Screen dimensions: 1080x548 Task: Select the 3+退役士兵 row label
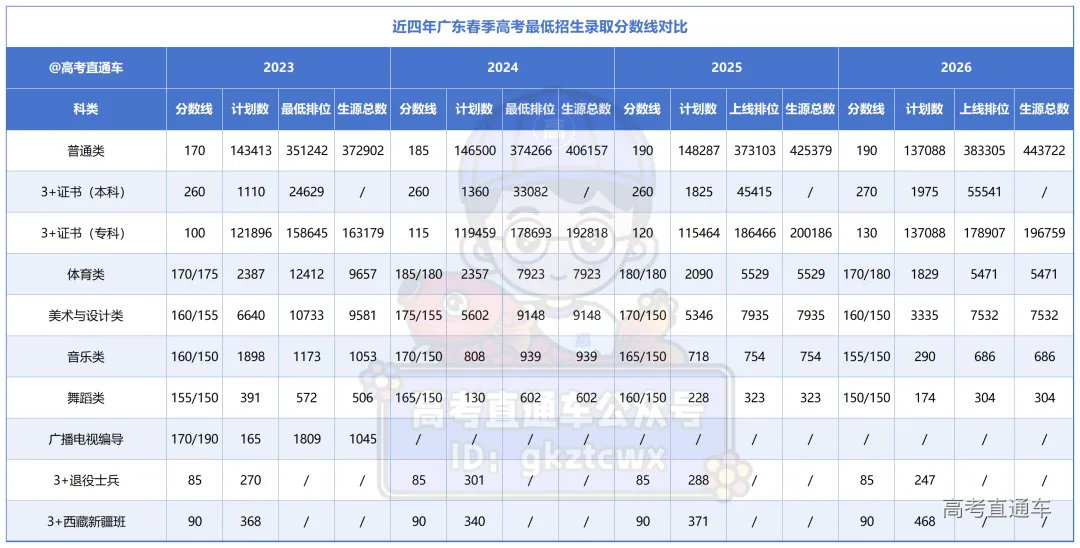tap(86, 479)
